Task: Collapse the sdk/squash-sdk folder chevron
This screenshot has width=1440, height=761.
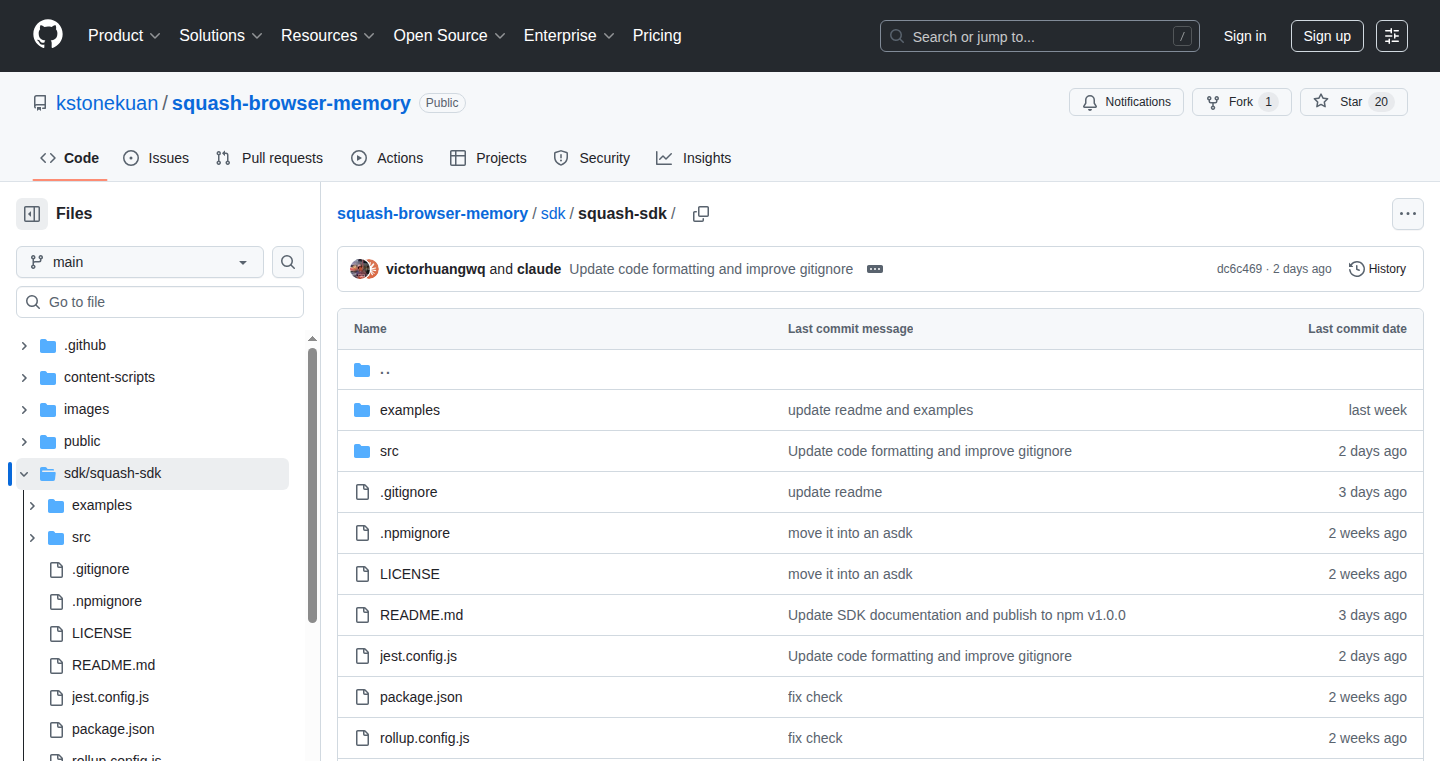Action: coord(24,474)
